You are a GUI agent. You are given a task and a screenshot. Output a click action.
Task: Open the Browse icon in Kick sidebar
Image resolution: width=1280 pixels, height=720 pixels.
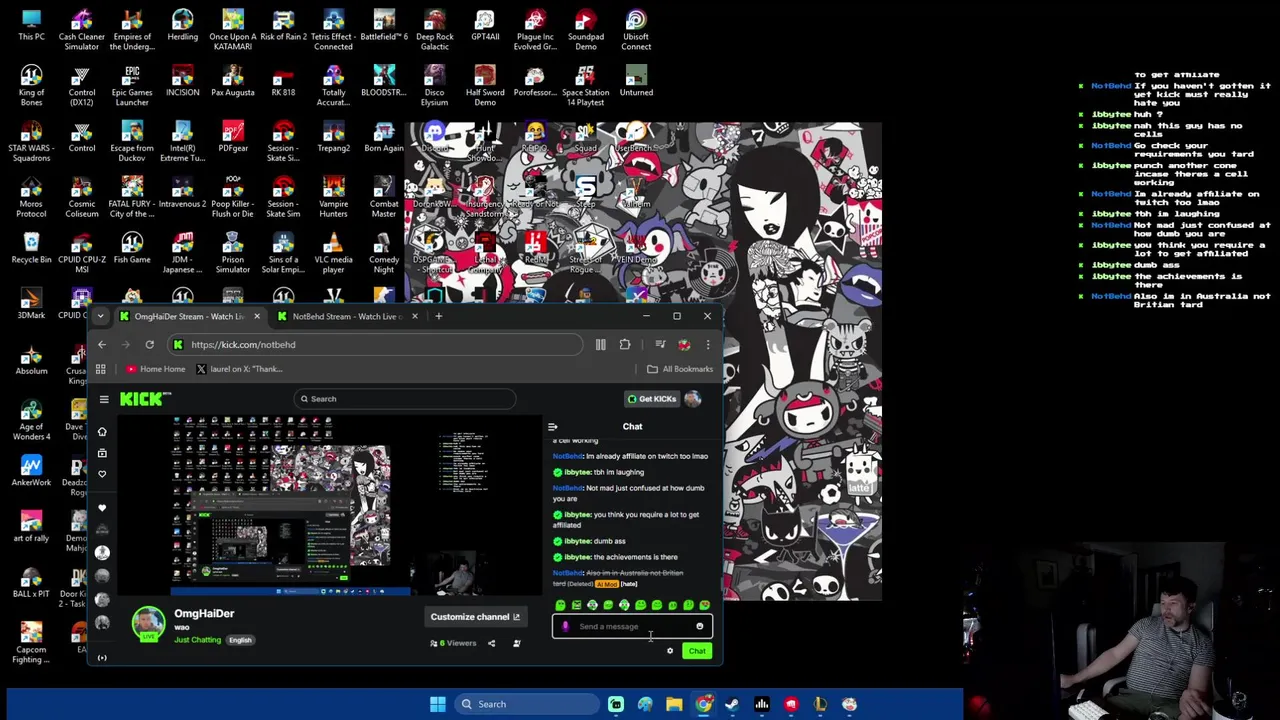102,453
